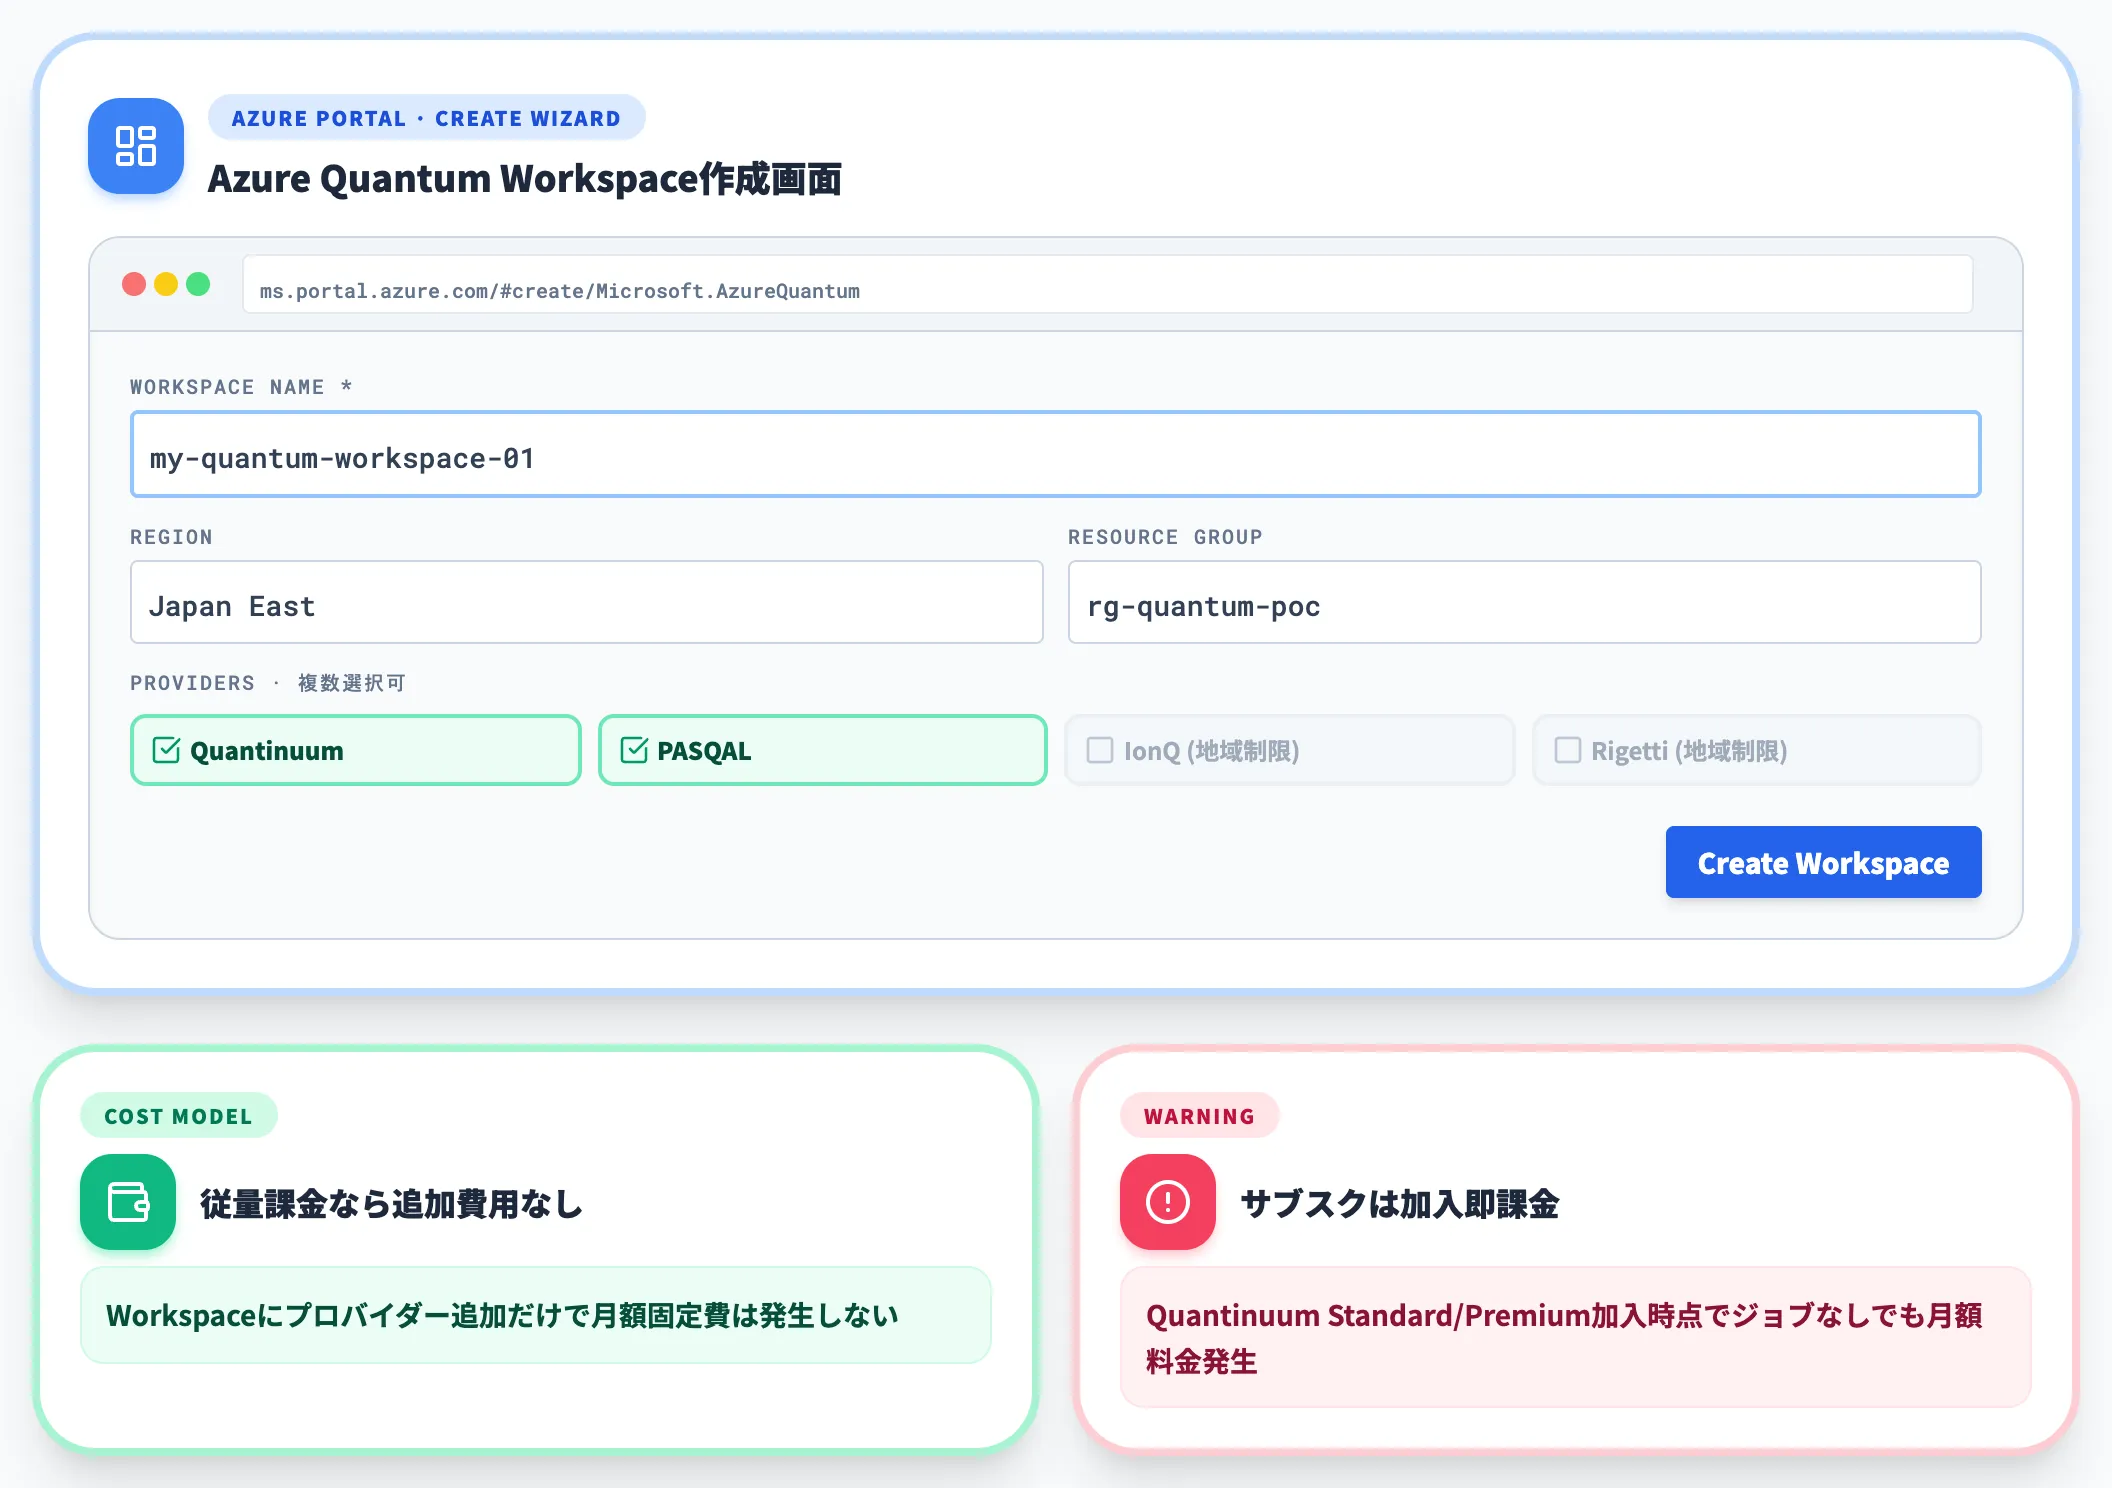Click heading Azure Quantum Workspace作成画面
The width and height of the screenshot is (2112, 1488).
pyautogui.click(x=525, y=179)
